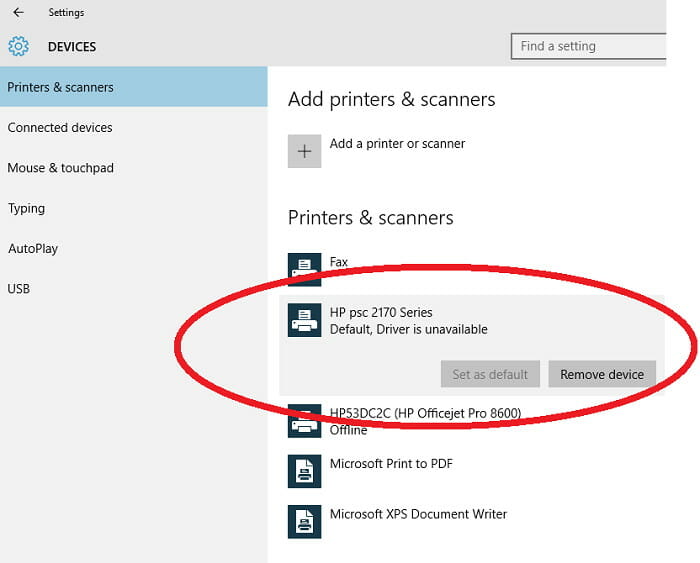Open the Printers & scanners section

coord(133,87)
